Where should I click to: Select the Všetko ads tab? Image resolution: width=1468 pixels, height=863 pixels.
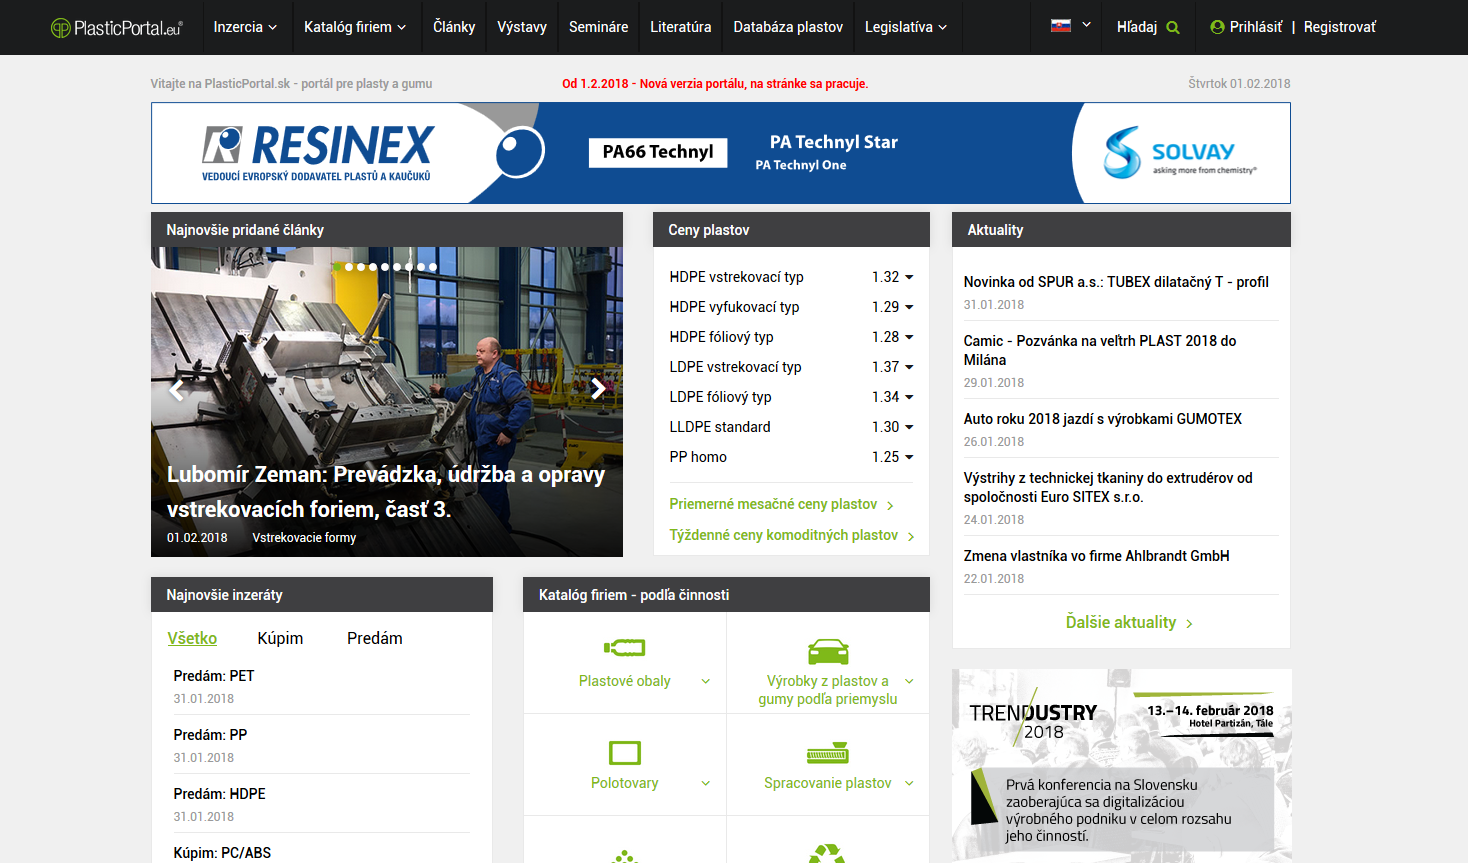(x=192, y=638)
